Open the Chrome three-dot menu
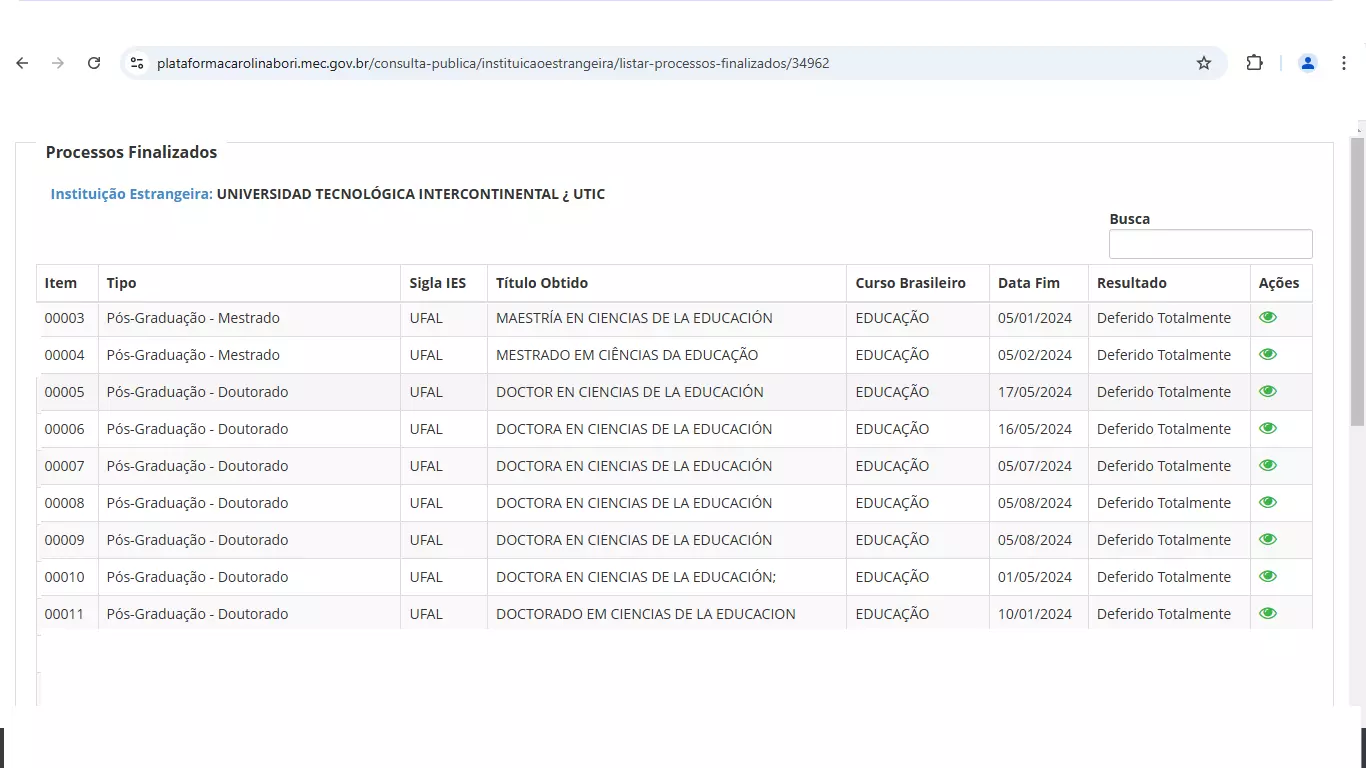This screenshot has width=1366, height=768. 1343,63
